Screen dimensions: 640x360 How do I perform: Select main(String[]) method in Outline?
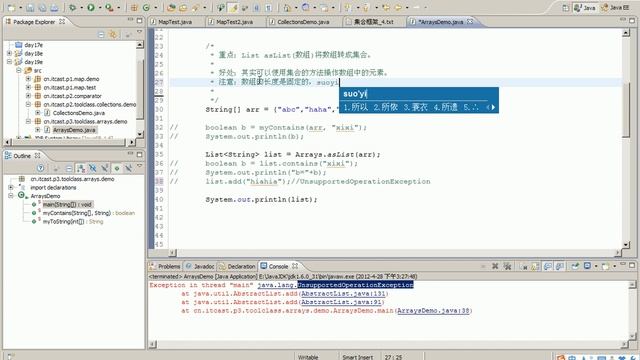click(x=68, y=204)
